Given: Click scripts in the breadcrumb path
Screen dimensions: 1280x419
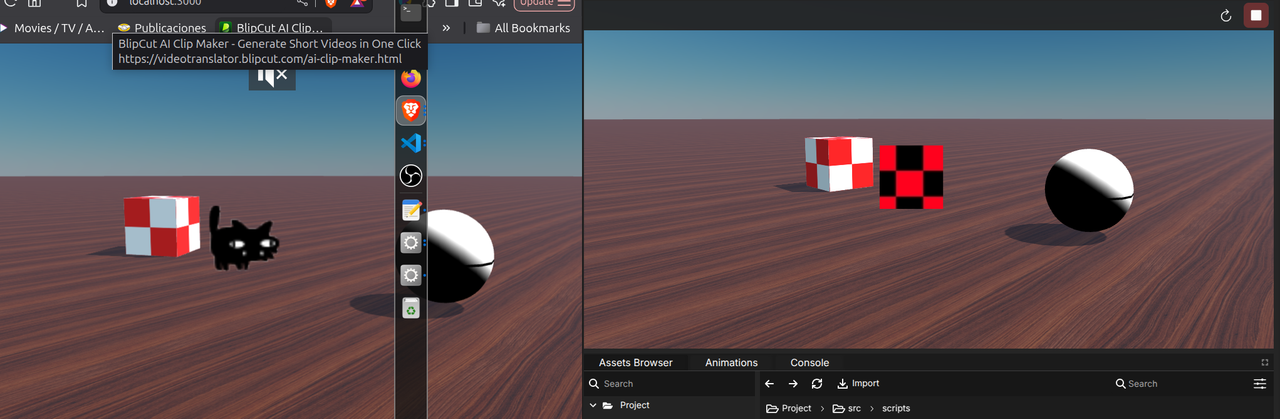Looking at the screenshot, I should point(896,408).
